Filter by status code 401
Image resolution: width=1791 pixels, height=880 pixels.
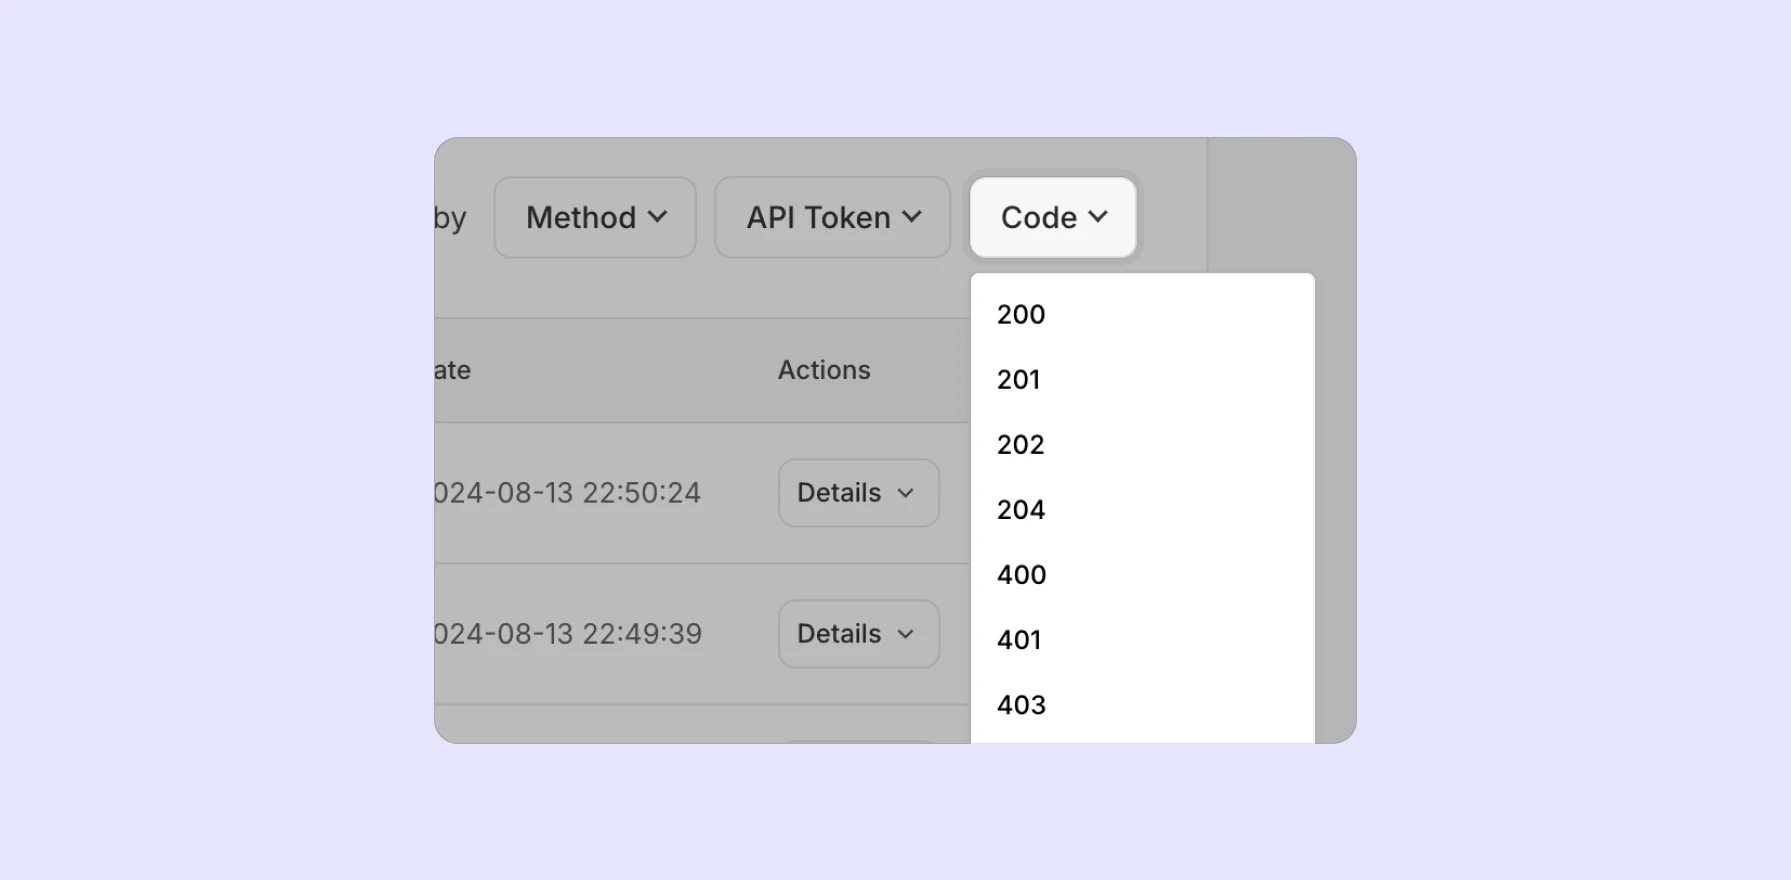[1019, 639]
